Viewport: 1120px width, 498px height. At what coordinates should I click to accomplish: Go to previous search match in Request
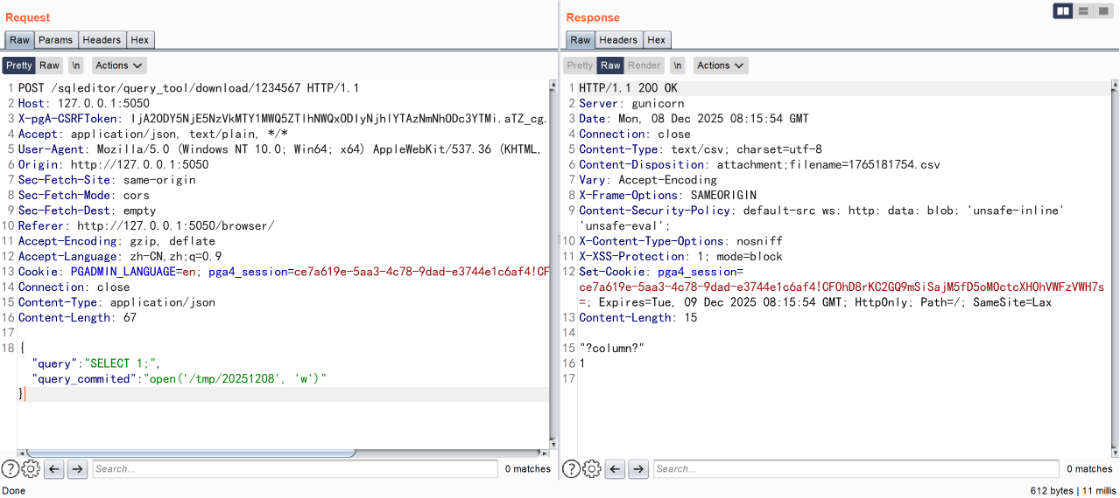(x=55, y=468)
